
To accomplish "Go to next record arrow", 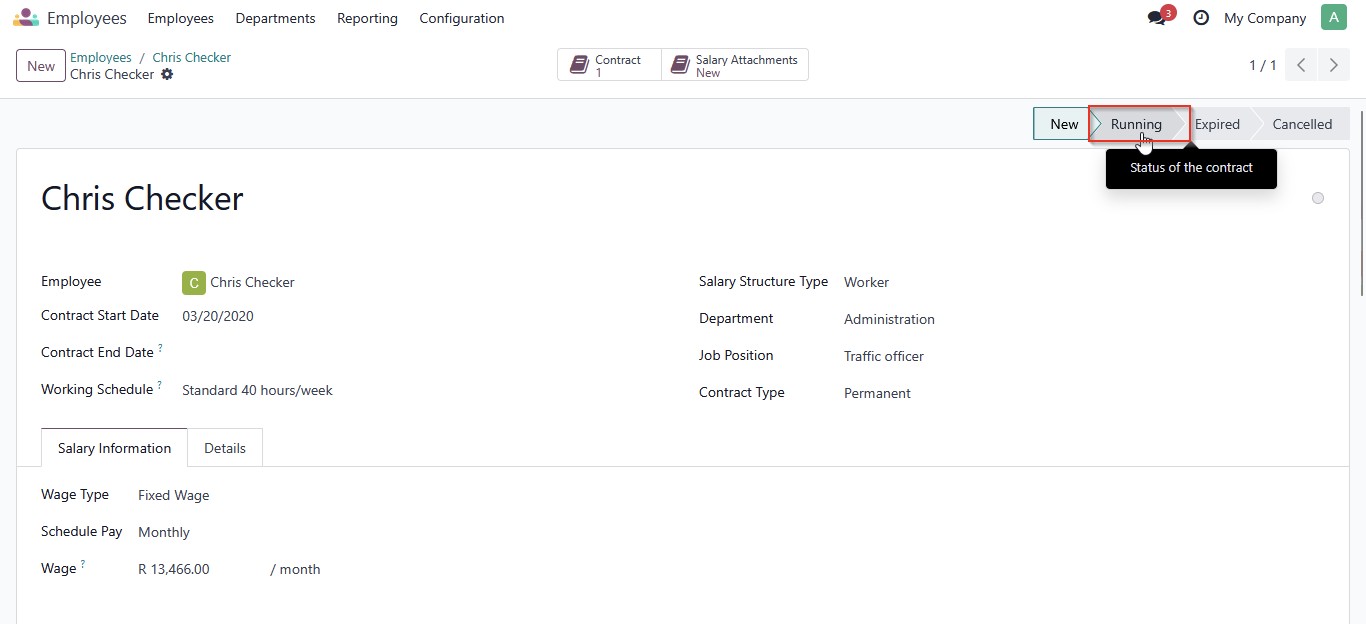I will (x=1334, y=65).
